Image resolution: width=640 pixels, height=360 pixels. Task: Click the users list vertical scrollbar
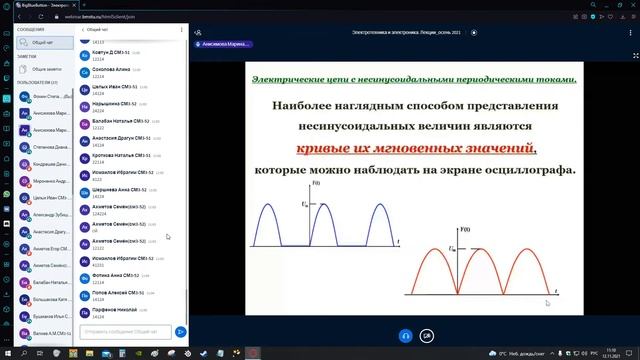pyautogui.click(x=73, y=141)
